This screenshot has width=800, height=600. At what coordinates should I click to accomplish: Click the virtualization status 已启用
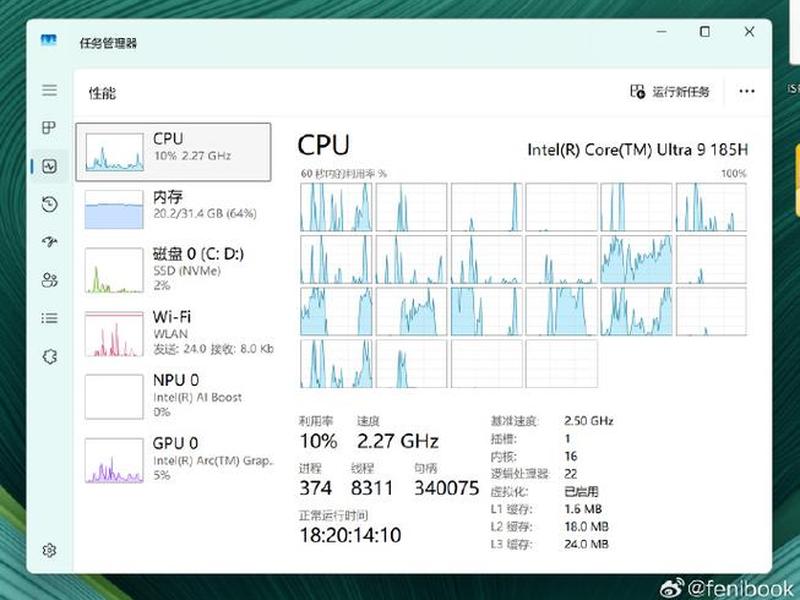tap(581, 491)
